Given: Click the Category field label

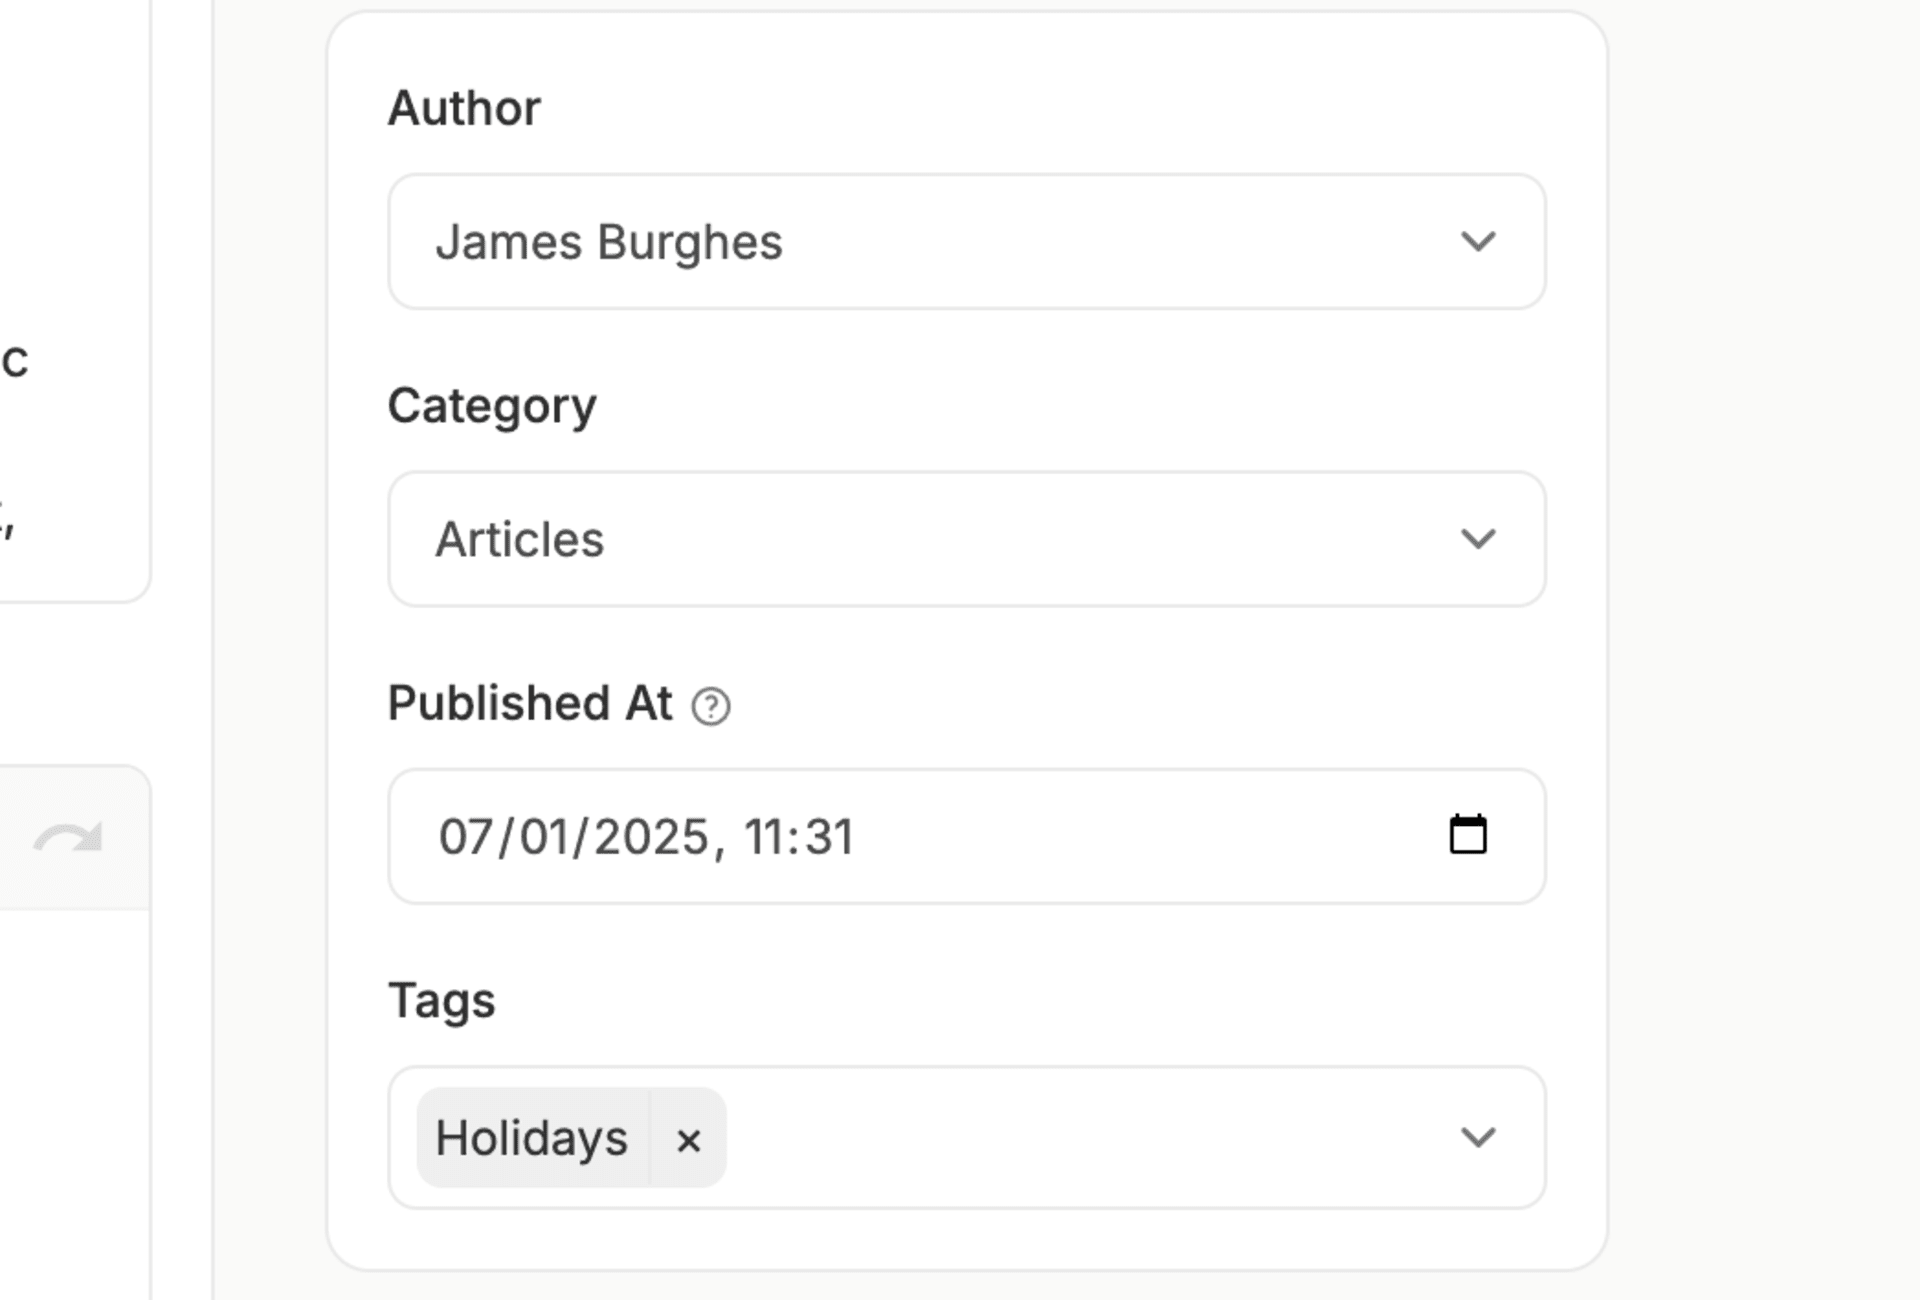Looking at the screenshot, I should 492,407.
